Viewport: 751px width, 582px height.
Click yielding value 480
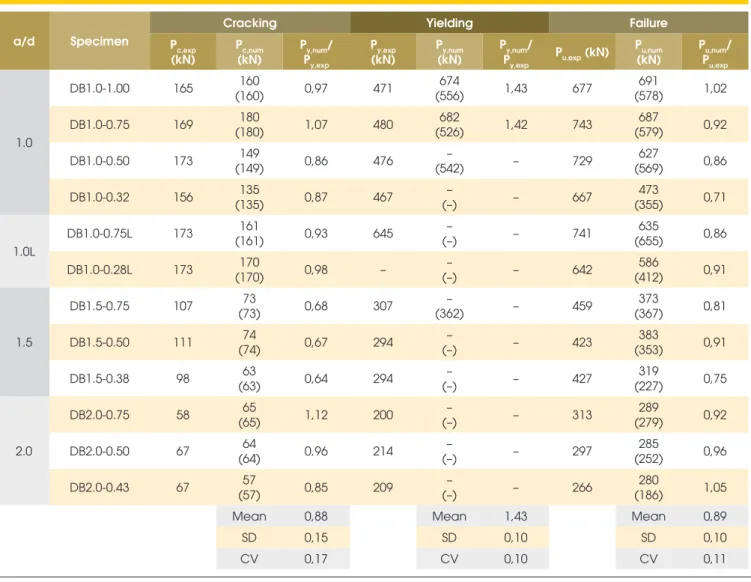click(x=383, y=125)
